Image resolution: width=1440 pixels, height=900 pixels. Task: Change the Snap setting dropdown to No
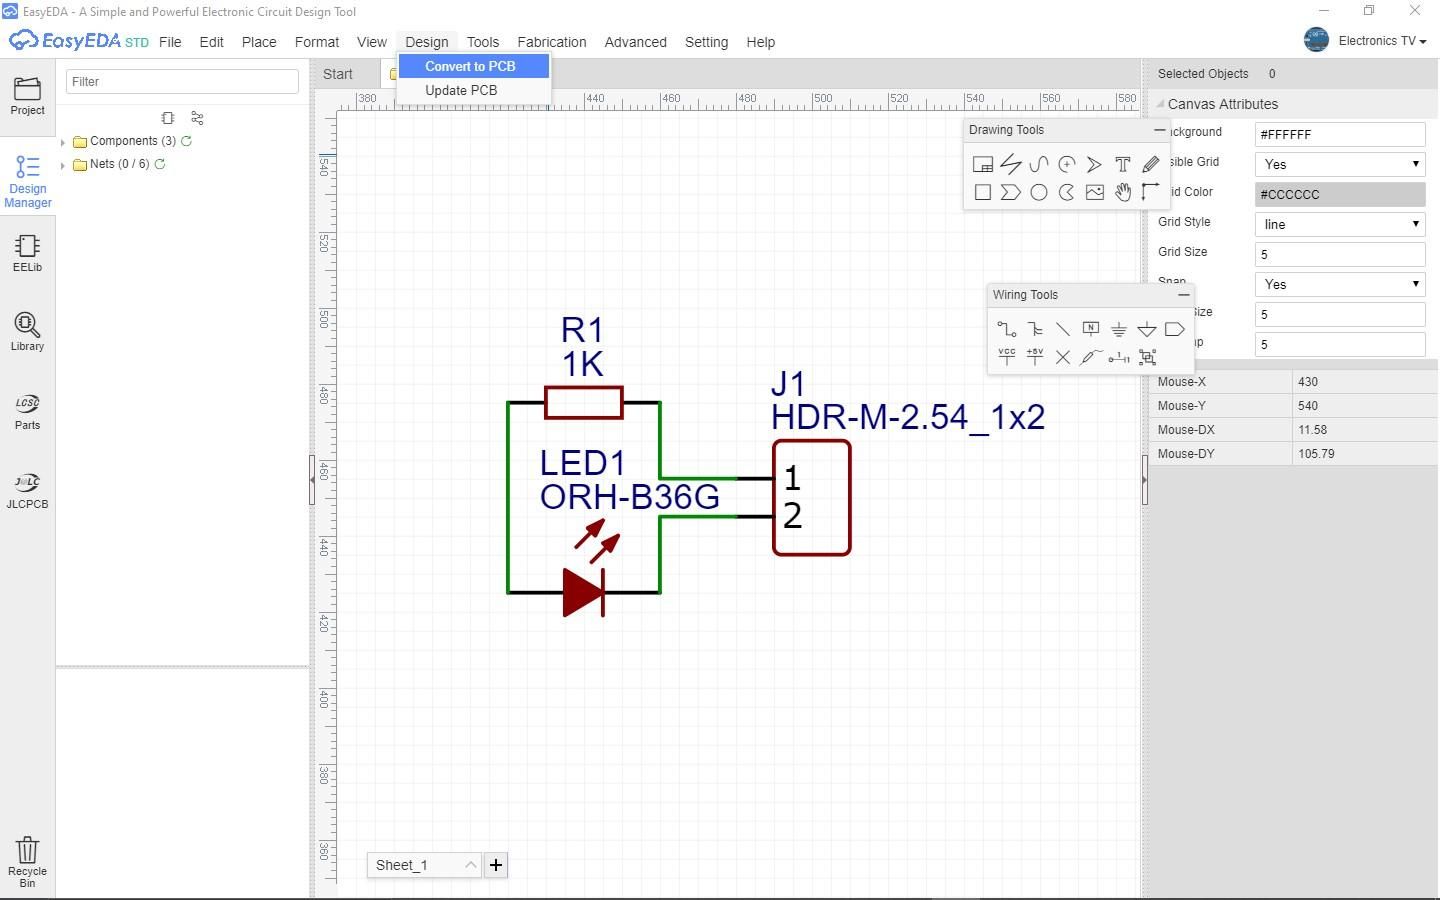[x=1338, y=284]
